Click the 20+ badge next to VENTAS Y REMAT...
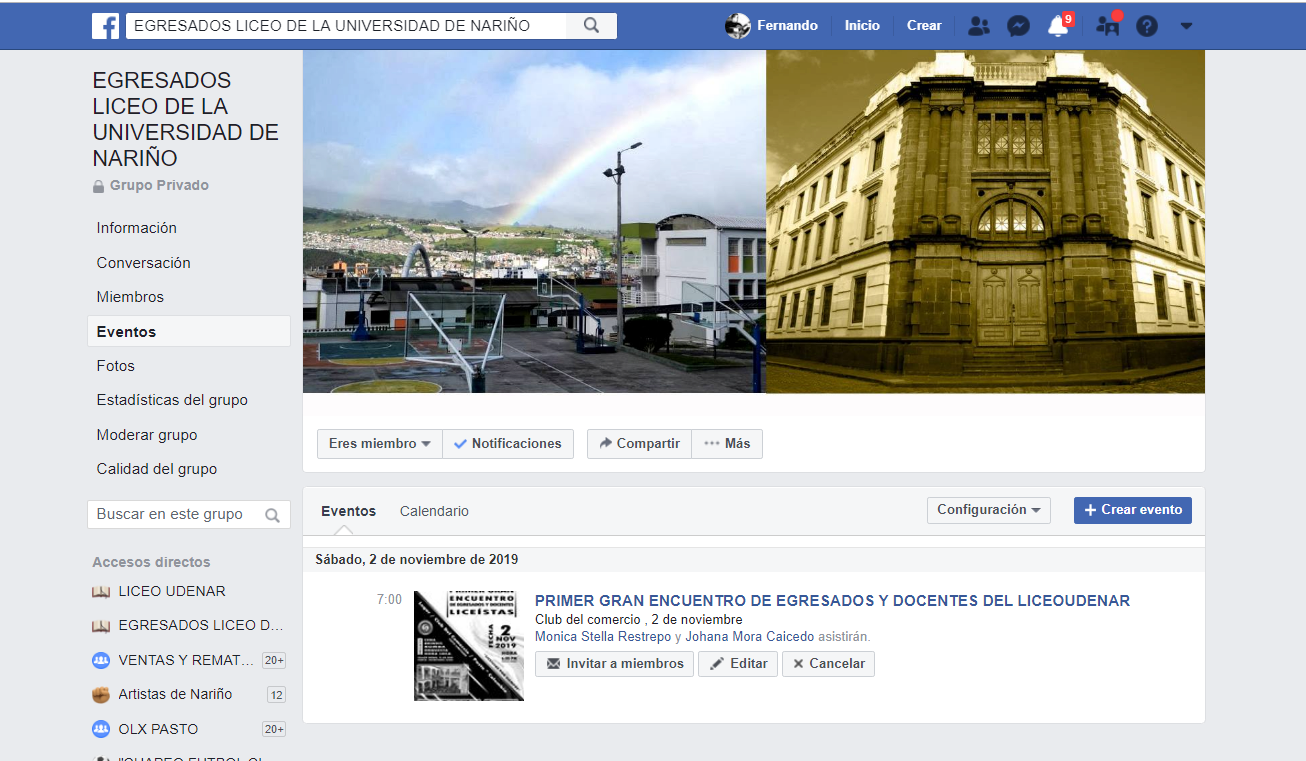Viewport: 1306px width, 761px height. pos(274,660)
